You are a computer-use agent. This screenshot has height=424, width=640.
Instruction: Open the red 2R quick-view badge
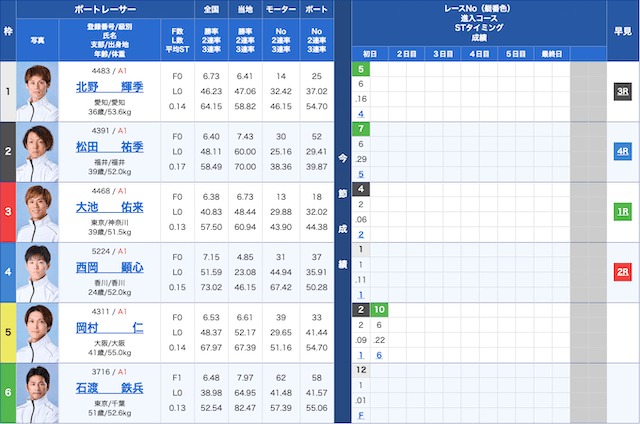tap(622, 272)
